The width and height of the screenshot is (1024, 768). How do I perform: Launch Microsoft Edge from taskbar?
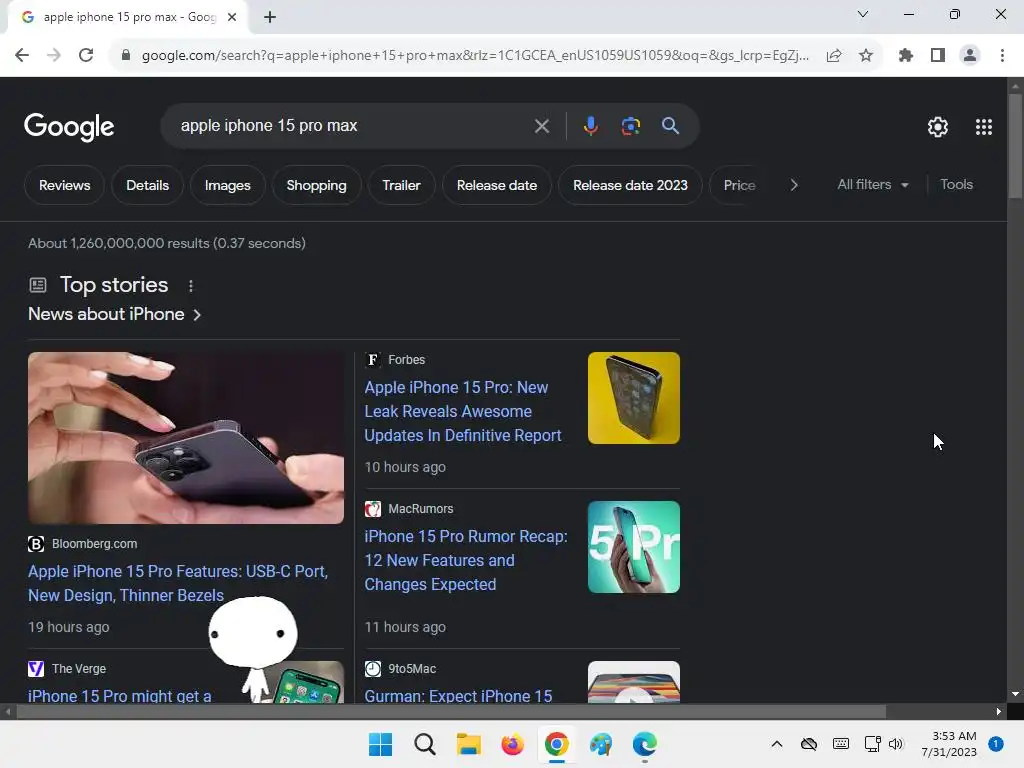(645, 744)
